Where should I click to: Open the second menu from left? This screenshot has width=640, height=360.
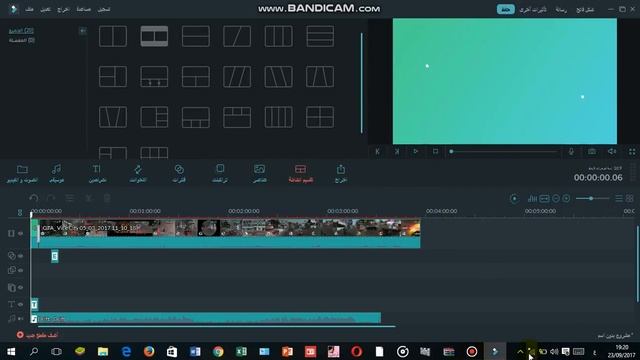pos(45,9)
